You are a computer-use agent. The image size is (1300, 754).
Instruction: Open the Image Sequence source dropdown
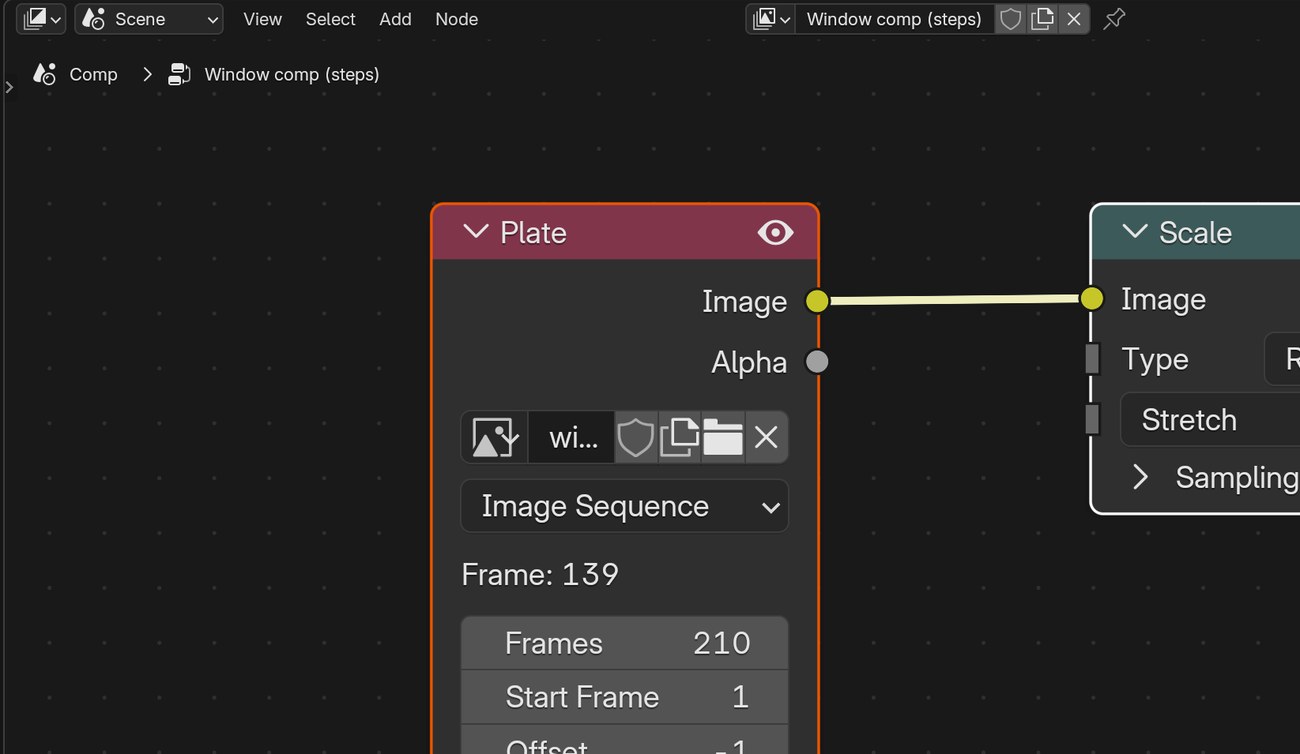pyautogui.click(x=624, y=506)
